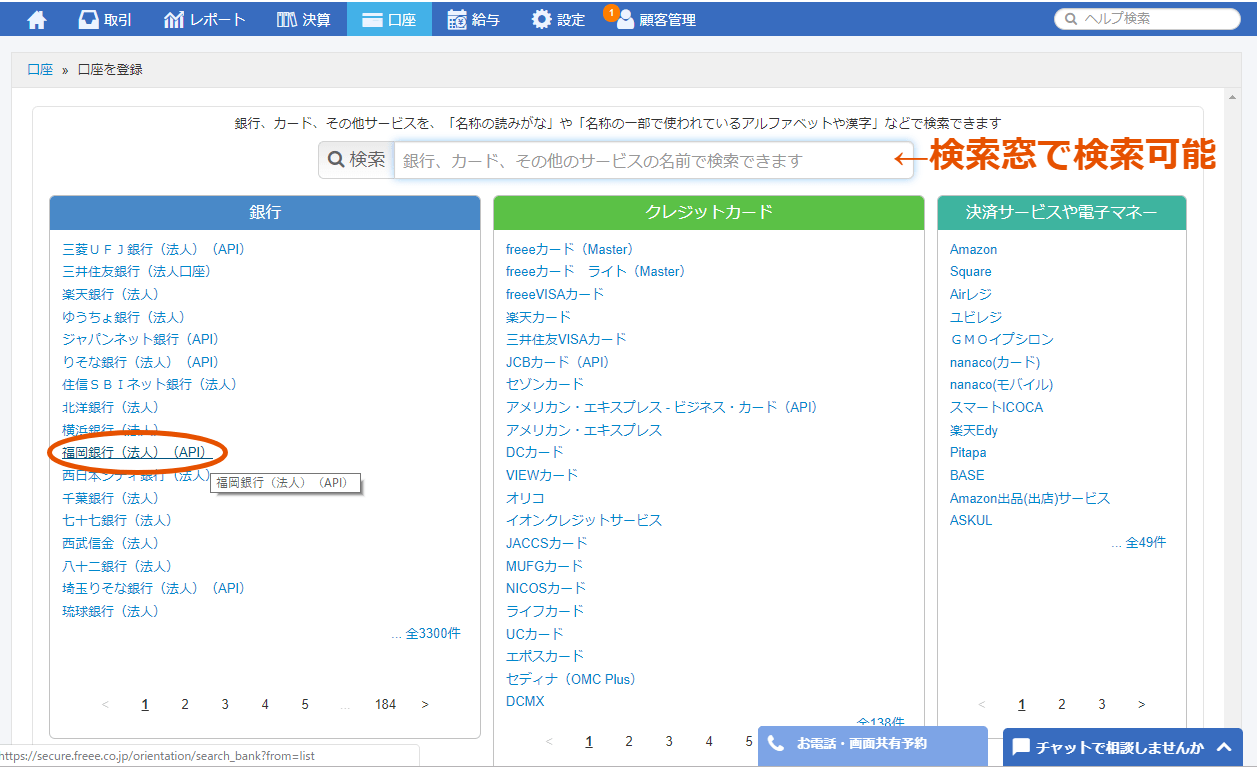Select 埼玉りそな銀行（法人）（API）
The height and width of the screenshot is (771, 1258).
click(153, 588)
